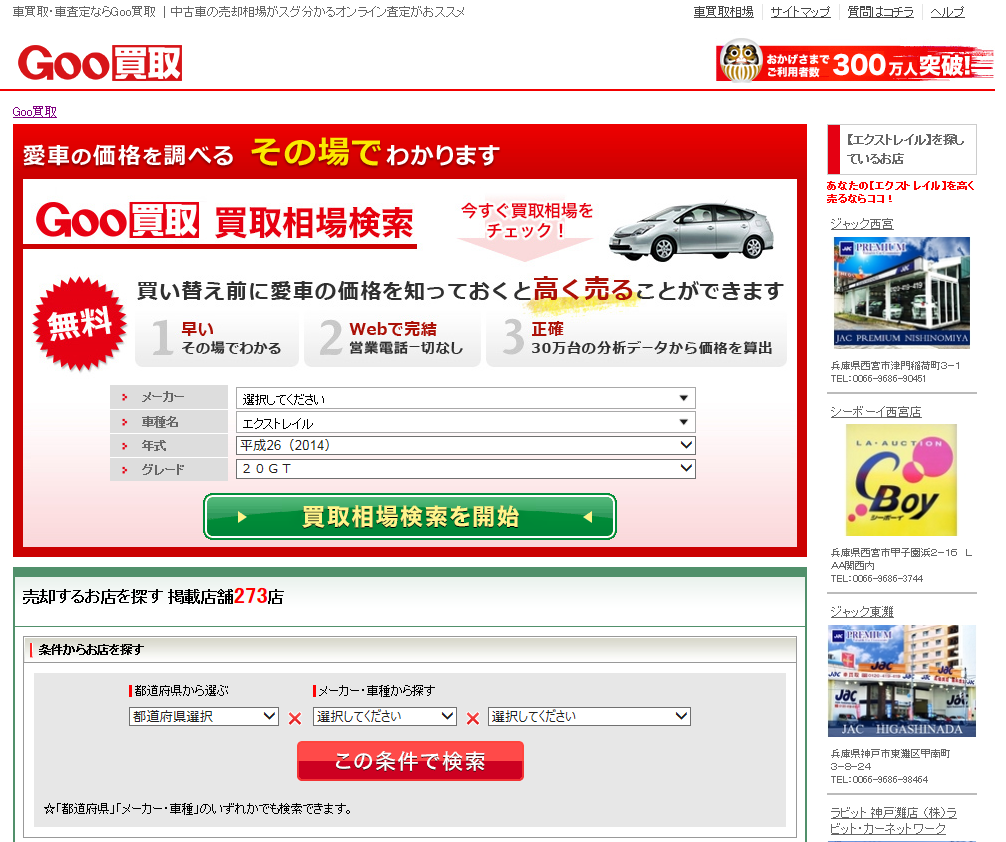Open the サイトマップ link
This screenshot has width=1006, height=842.
800,12
